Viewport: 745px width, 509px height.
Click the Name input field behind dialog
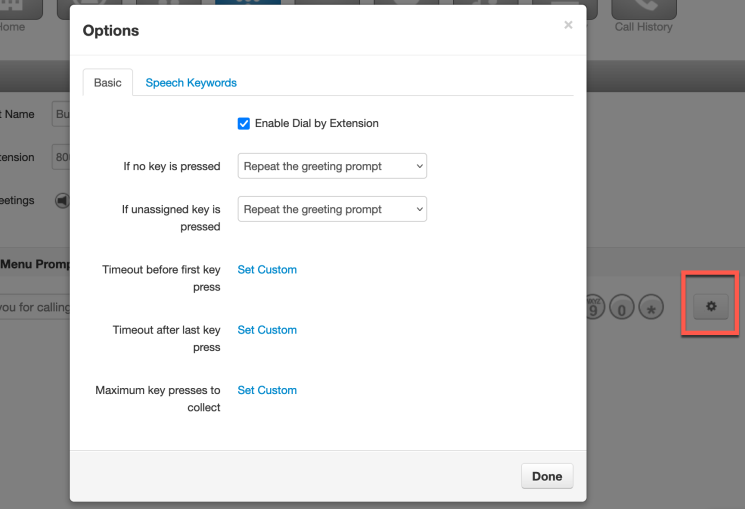61,114
